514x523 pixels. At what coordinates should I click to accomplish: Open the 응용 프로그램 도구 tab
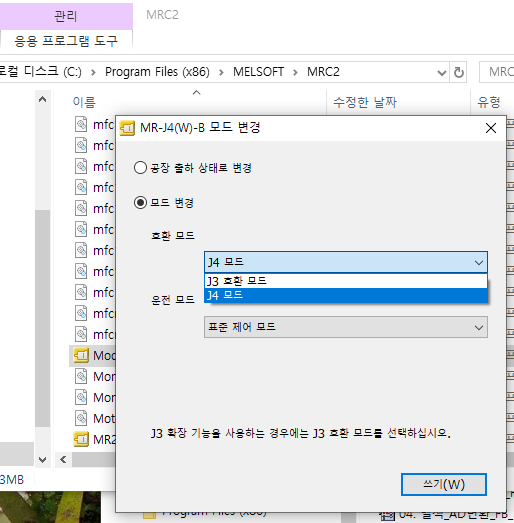(x=66, y=41)
